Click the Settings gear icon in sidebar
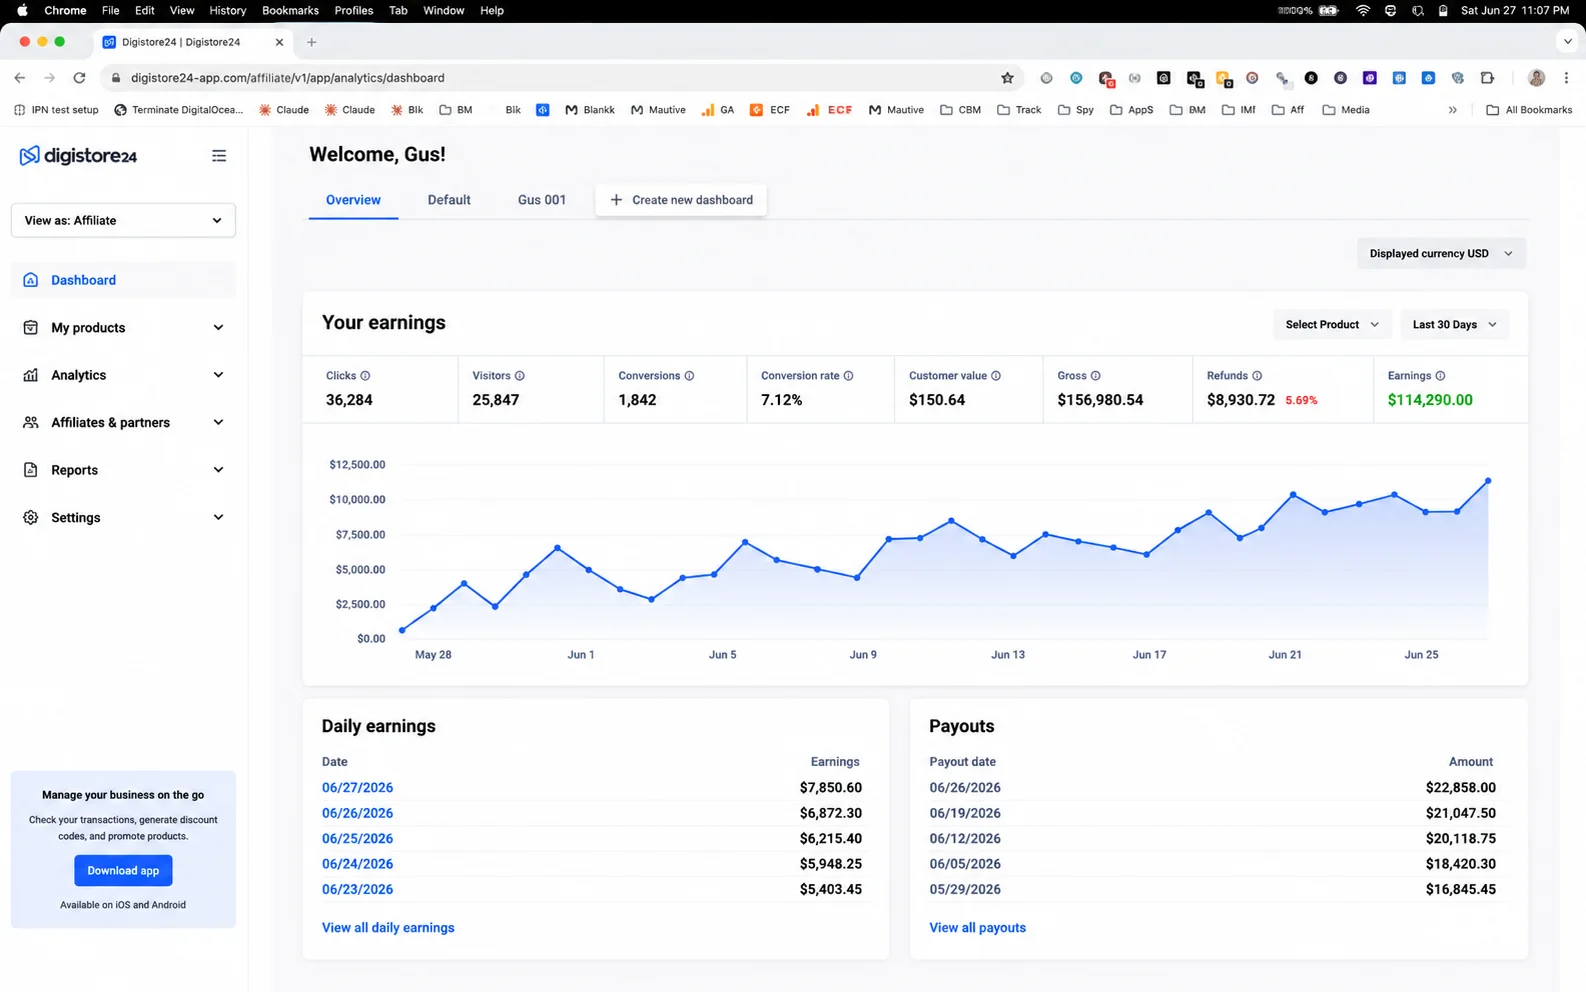The height and width of the screenshot is (992, 1586). tap(31, 517)
